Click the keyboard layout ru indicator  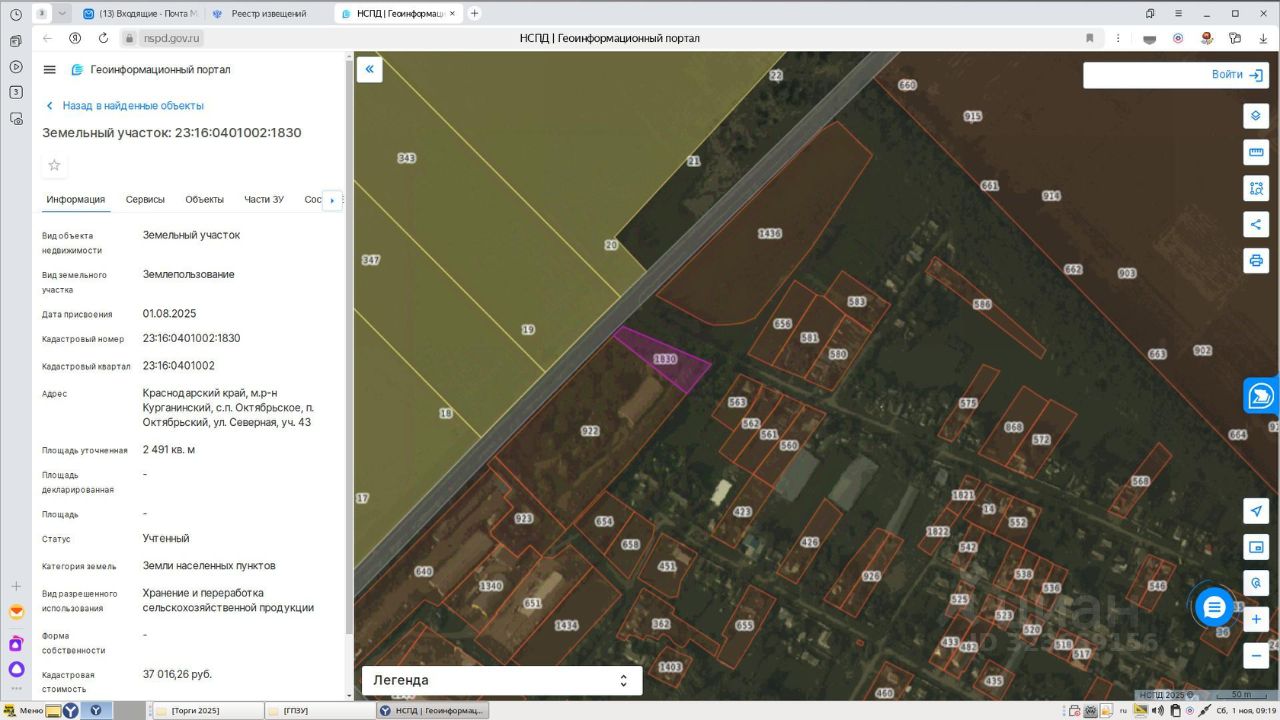click(1123, 710)
